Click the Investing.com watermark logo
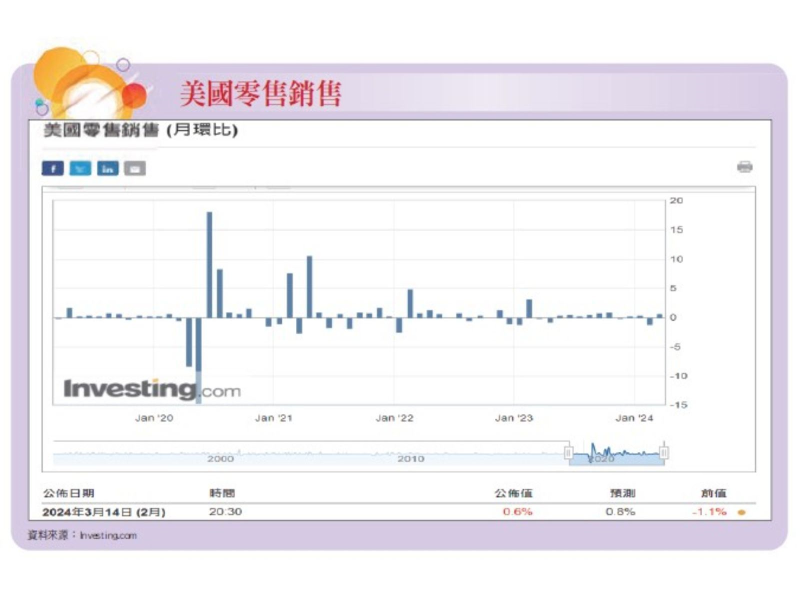The height and width of the screenshot is (600, 800). 152,389
